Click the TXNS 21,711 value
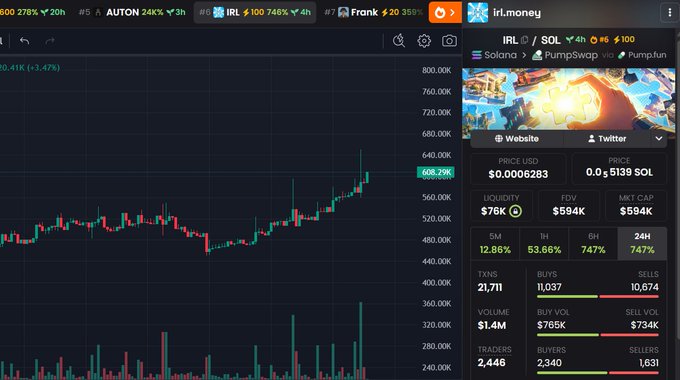Screen dimensions: 680x380 point(490,288)
